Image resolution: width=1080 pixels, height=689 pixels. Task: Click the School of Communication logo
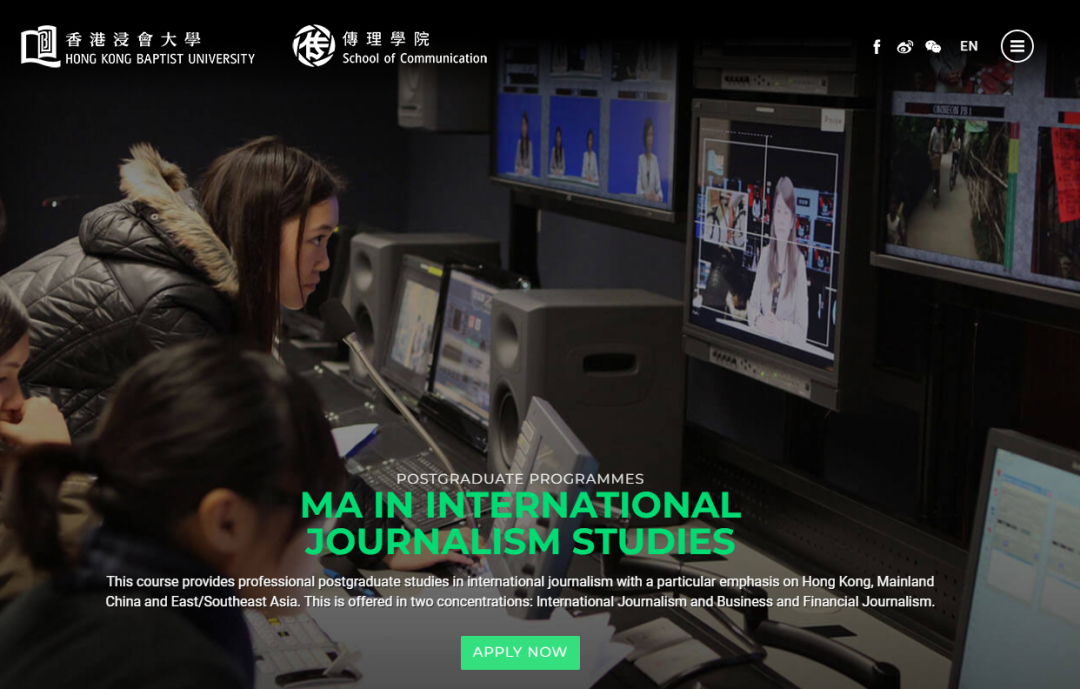[x=390, y=46]
